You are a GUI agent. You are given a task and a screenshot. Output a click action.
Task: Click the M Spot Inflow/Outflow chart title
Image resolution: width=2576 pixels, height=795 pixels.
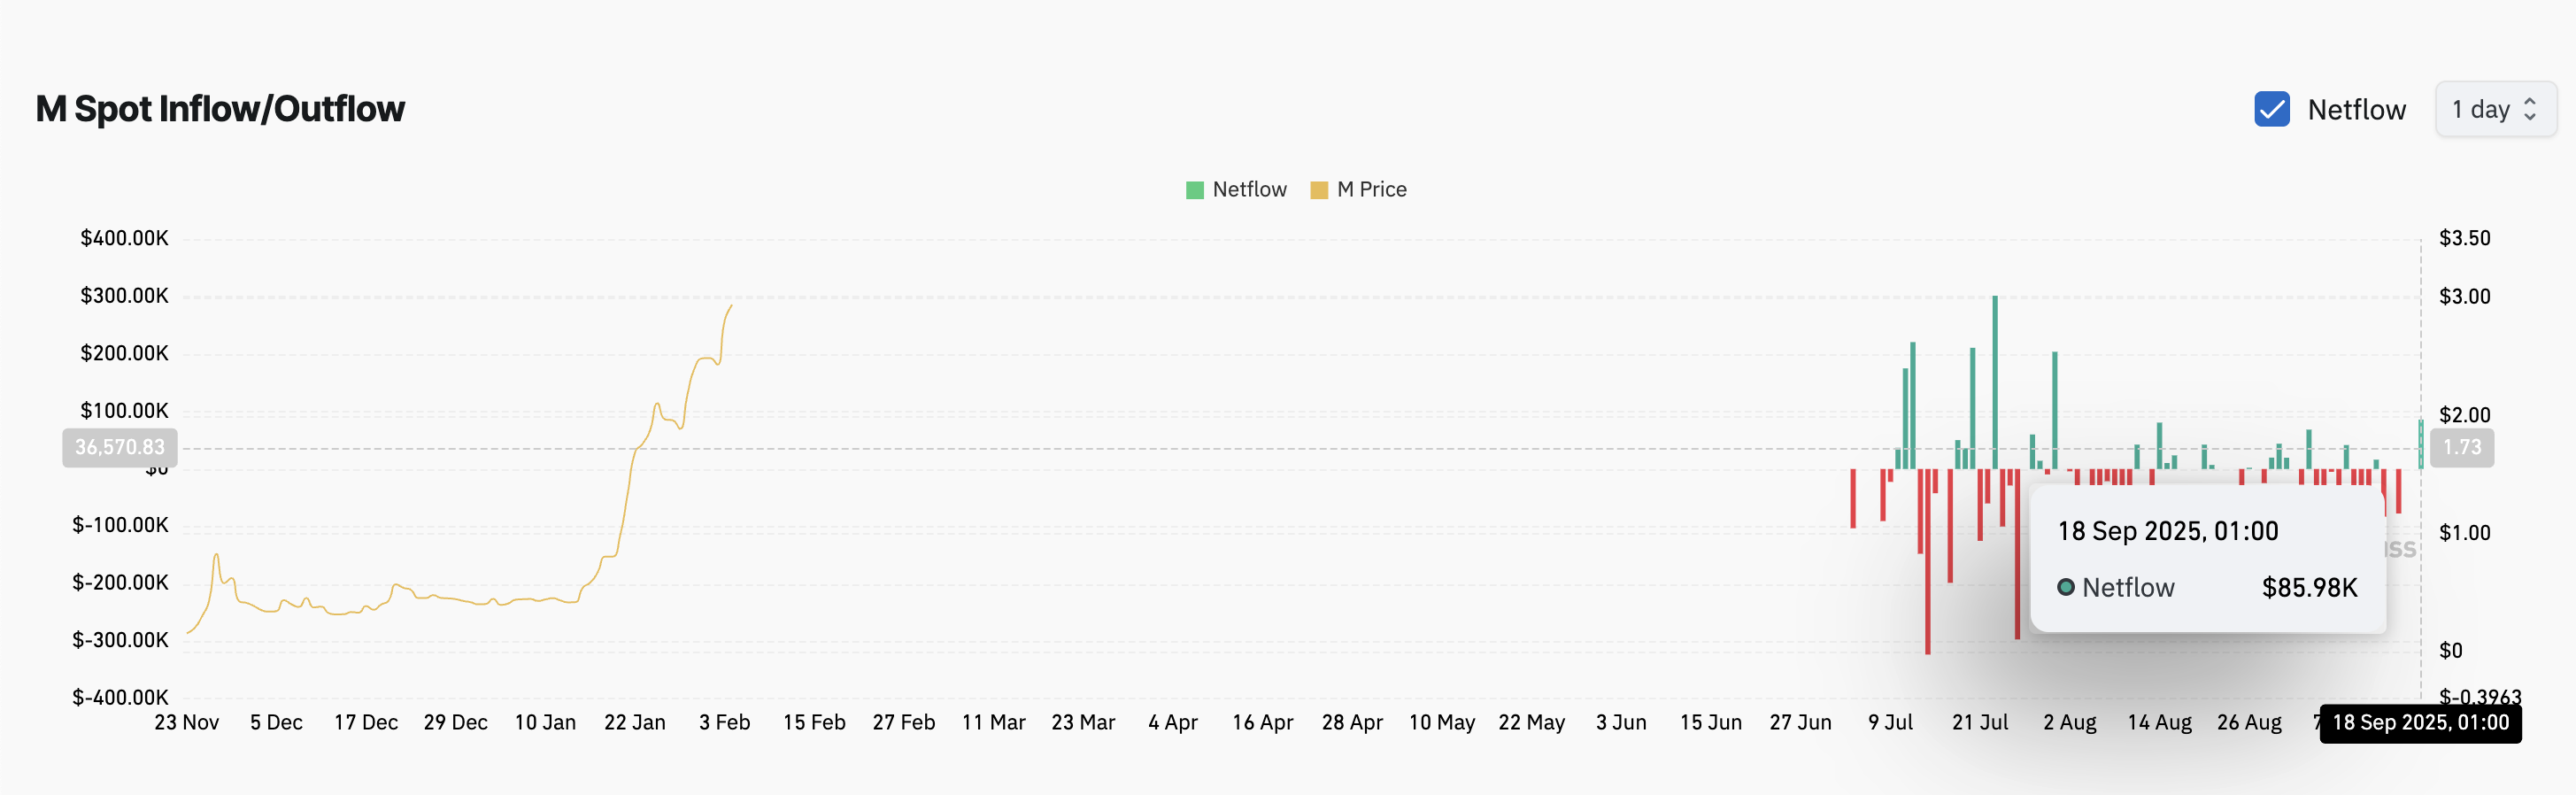pos(220,109)
